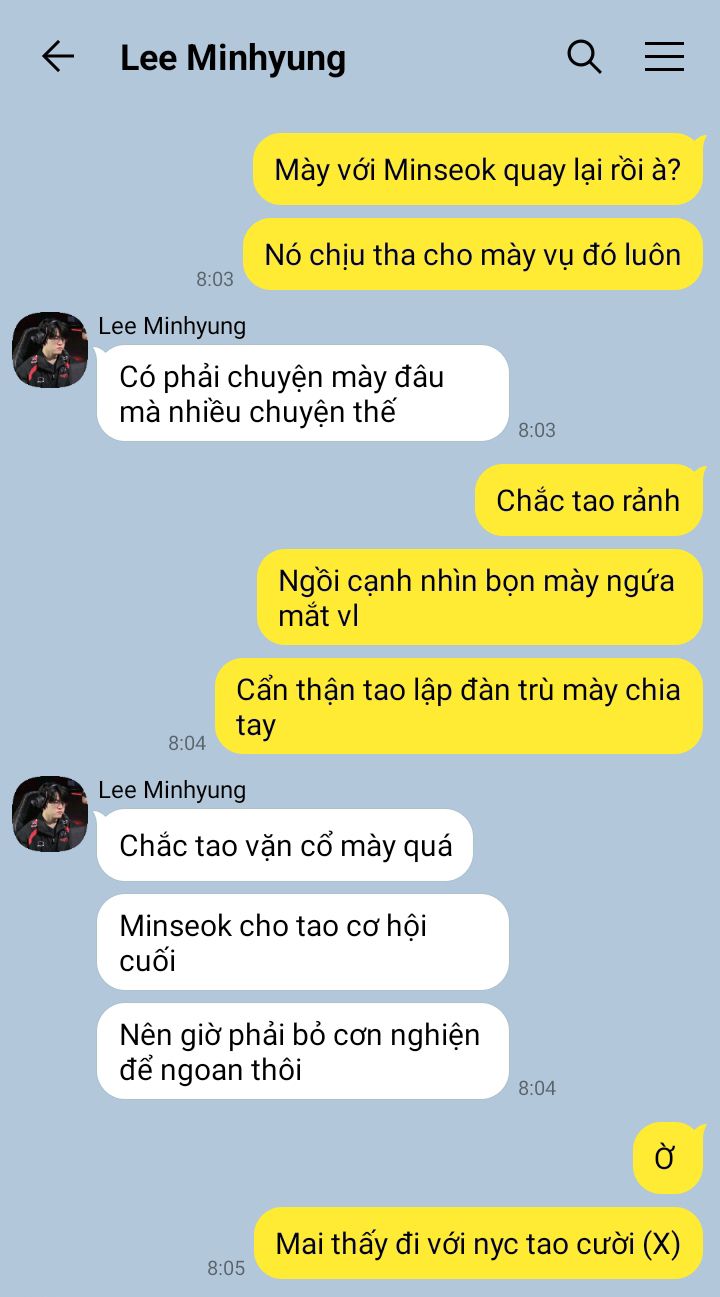Open Lee Minhyung's lower profile picture
This screenshot has height=1297, width=720.
(50, 814)
